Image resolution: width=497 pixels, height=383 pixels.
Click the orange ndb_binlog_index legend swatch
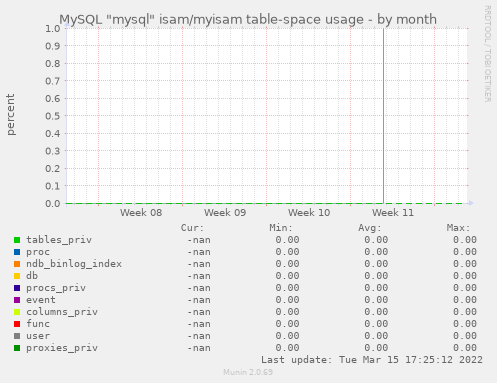point(17,264)
